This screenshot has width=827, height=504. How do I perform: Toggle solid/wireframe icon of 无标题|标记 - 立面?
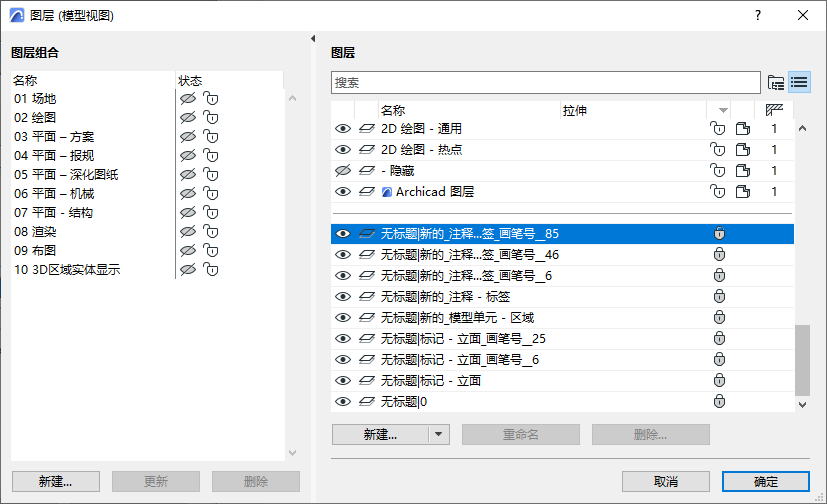click(x=367, y=381)
